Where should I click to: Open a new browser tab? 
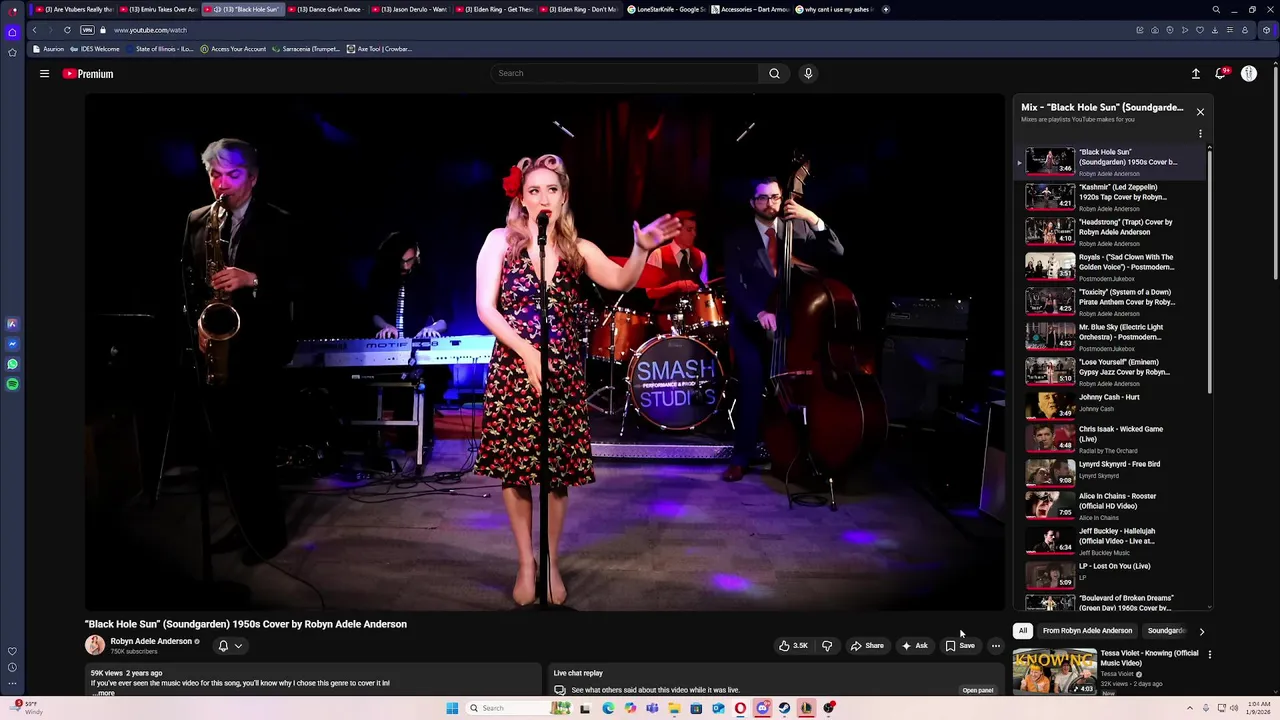885,9
